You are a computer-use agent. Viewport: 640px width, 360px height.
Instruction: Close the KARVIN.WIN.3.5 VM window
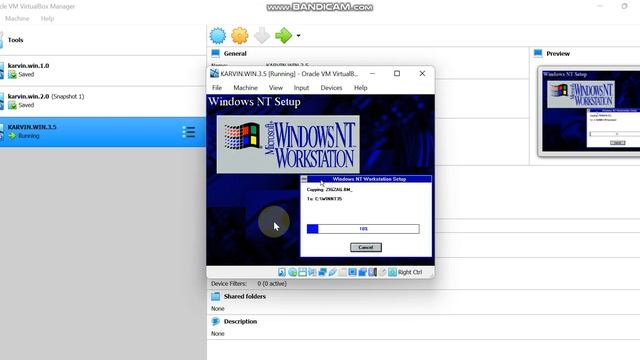coord(422,73)
